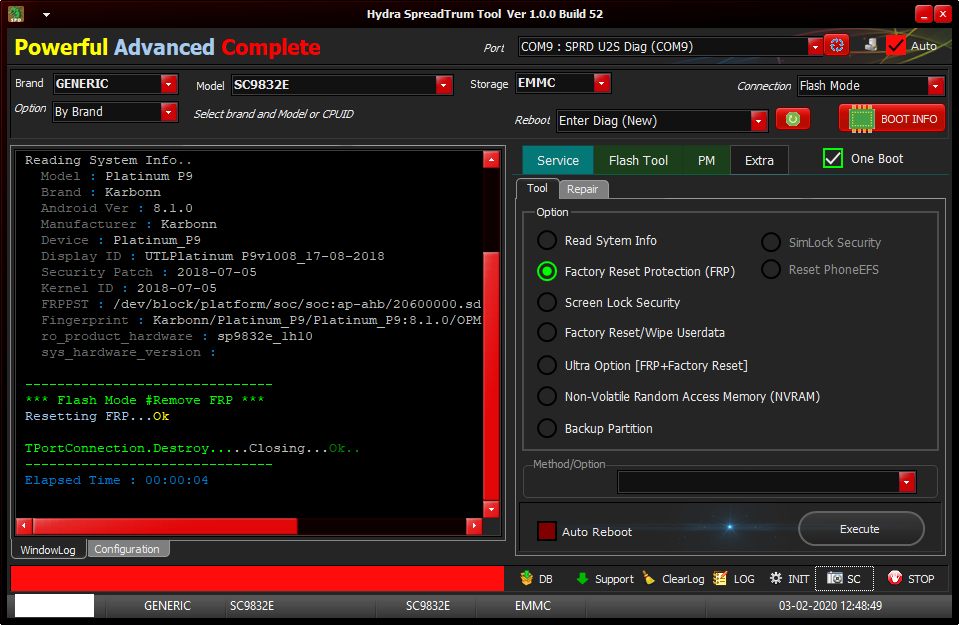Open the Repair sub-tab
The image size is (959, 625).
coord(582,189)
